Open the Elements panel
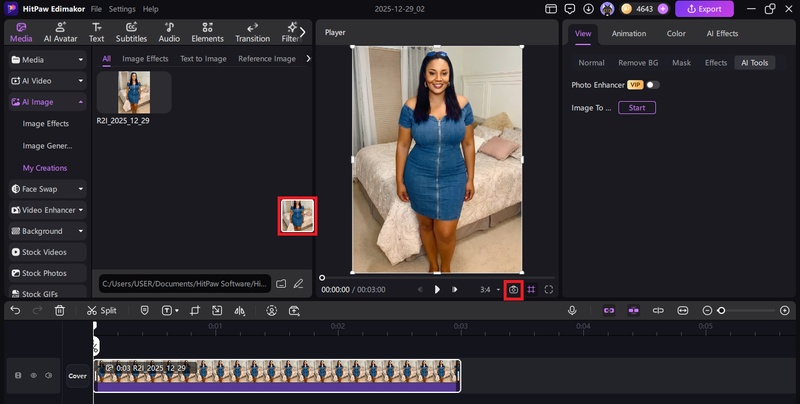 point(207,33)
